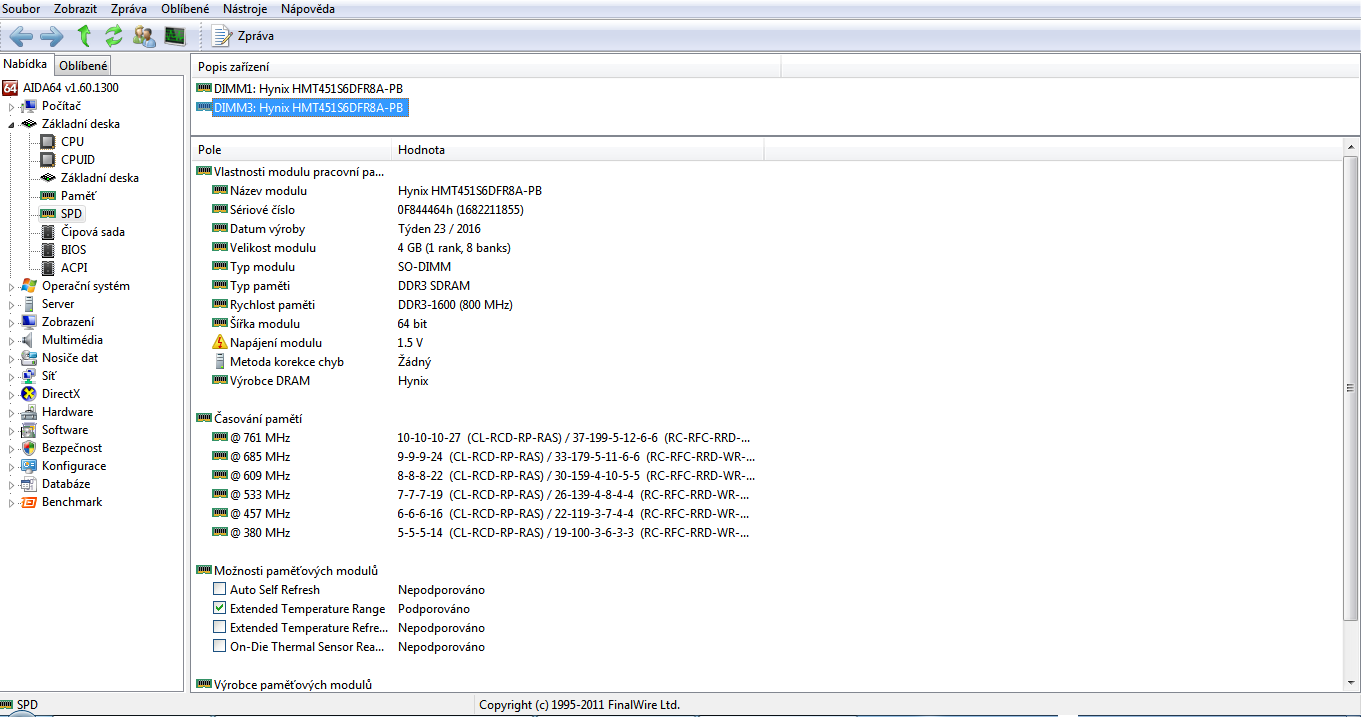Expand the DirectX tree node
Image resolution: width=1361 pixels, height=717 pixels.
11,394
